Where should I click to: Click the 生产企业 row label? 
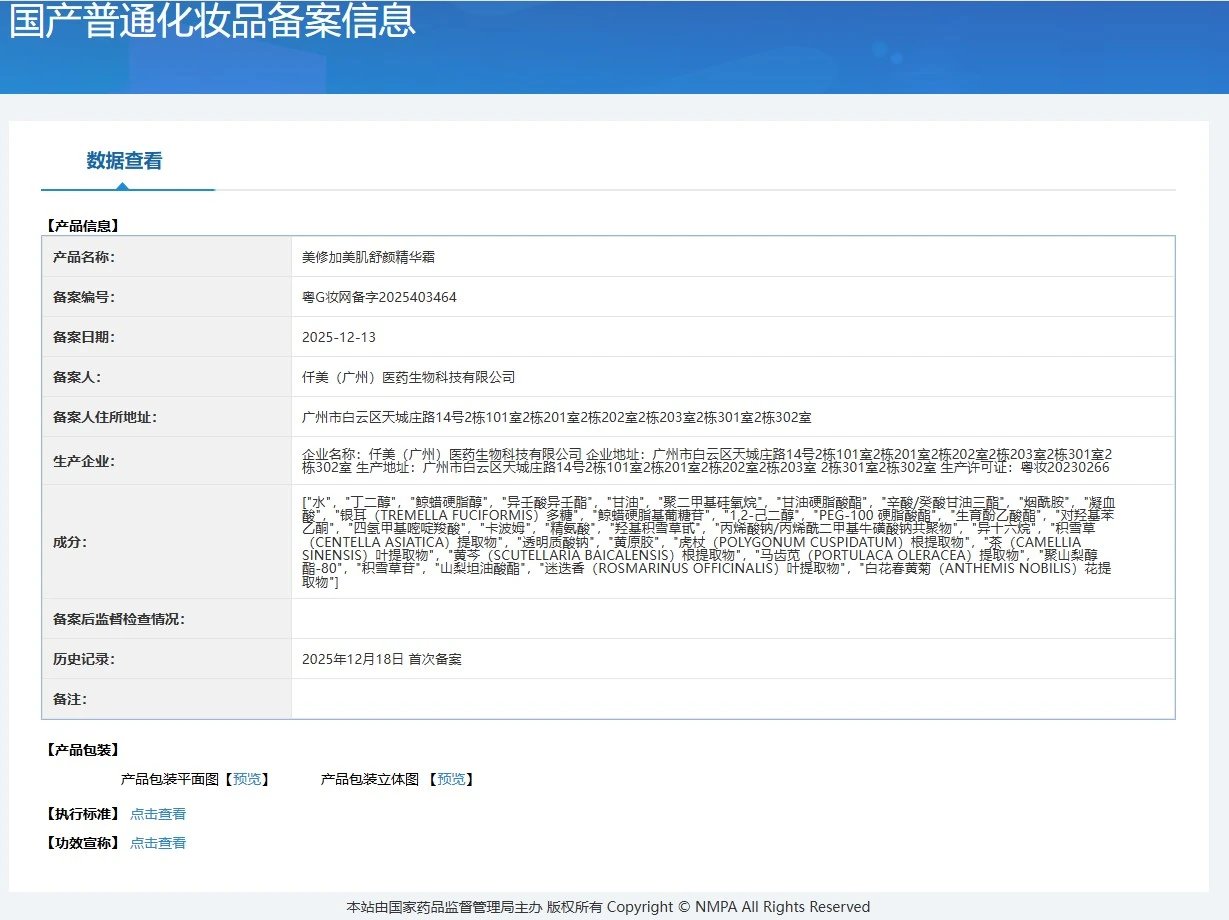pos(84,461)
